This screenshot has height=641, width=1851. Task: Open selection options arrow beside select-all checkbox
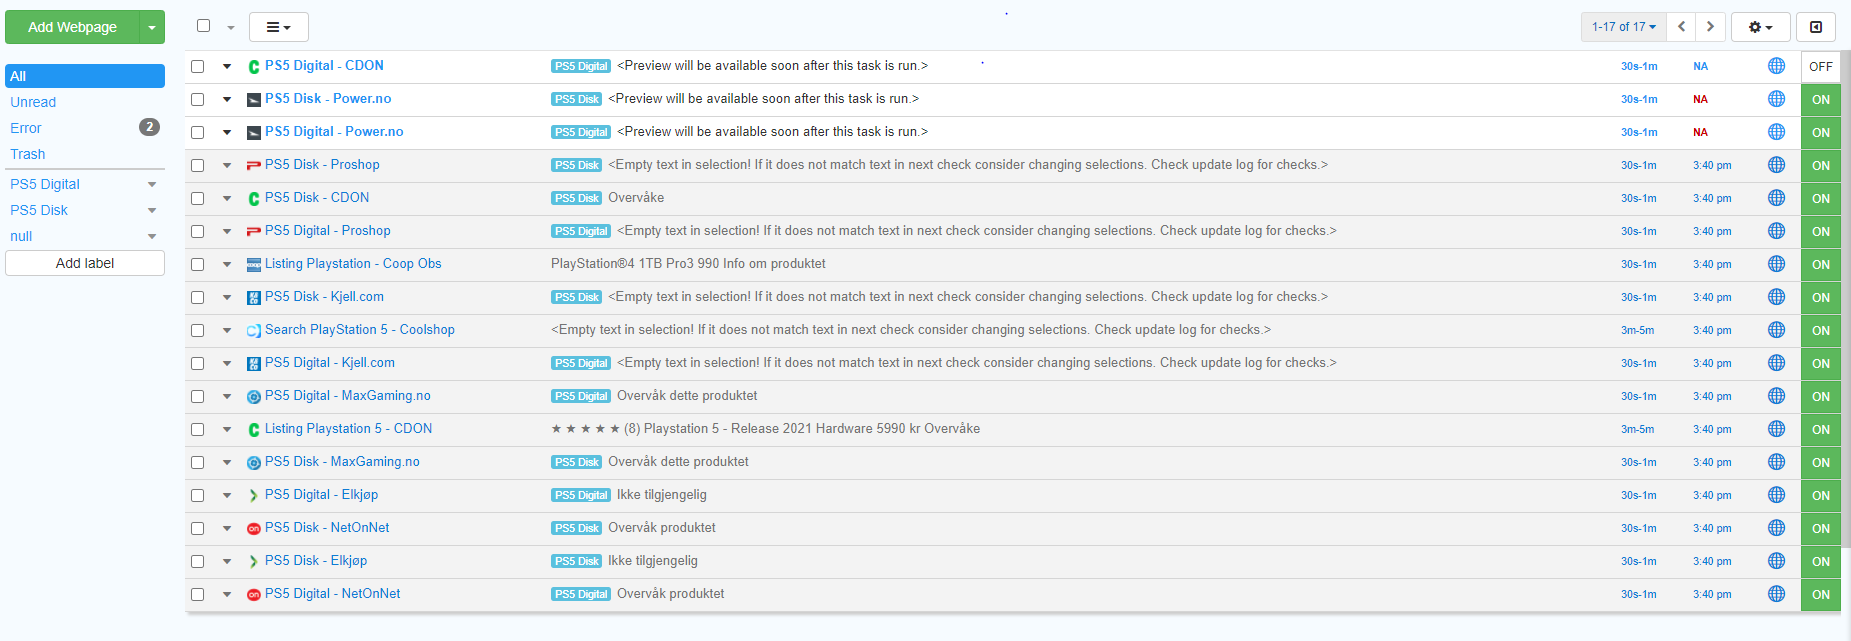[231, 27]
